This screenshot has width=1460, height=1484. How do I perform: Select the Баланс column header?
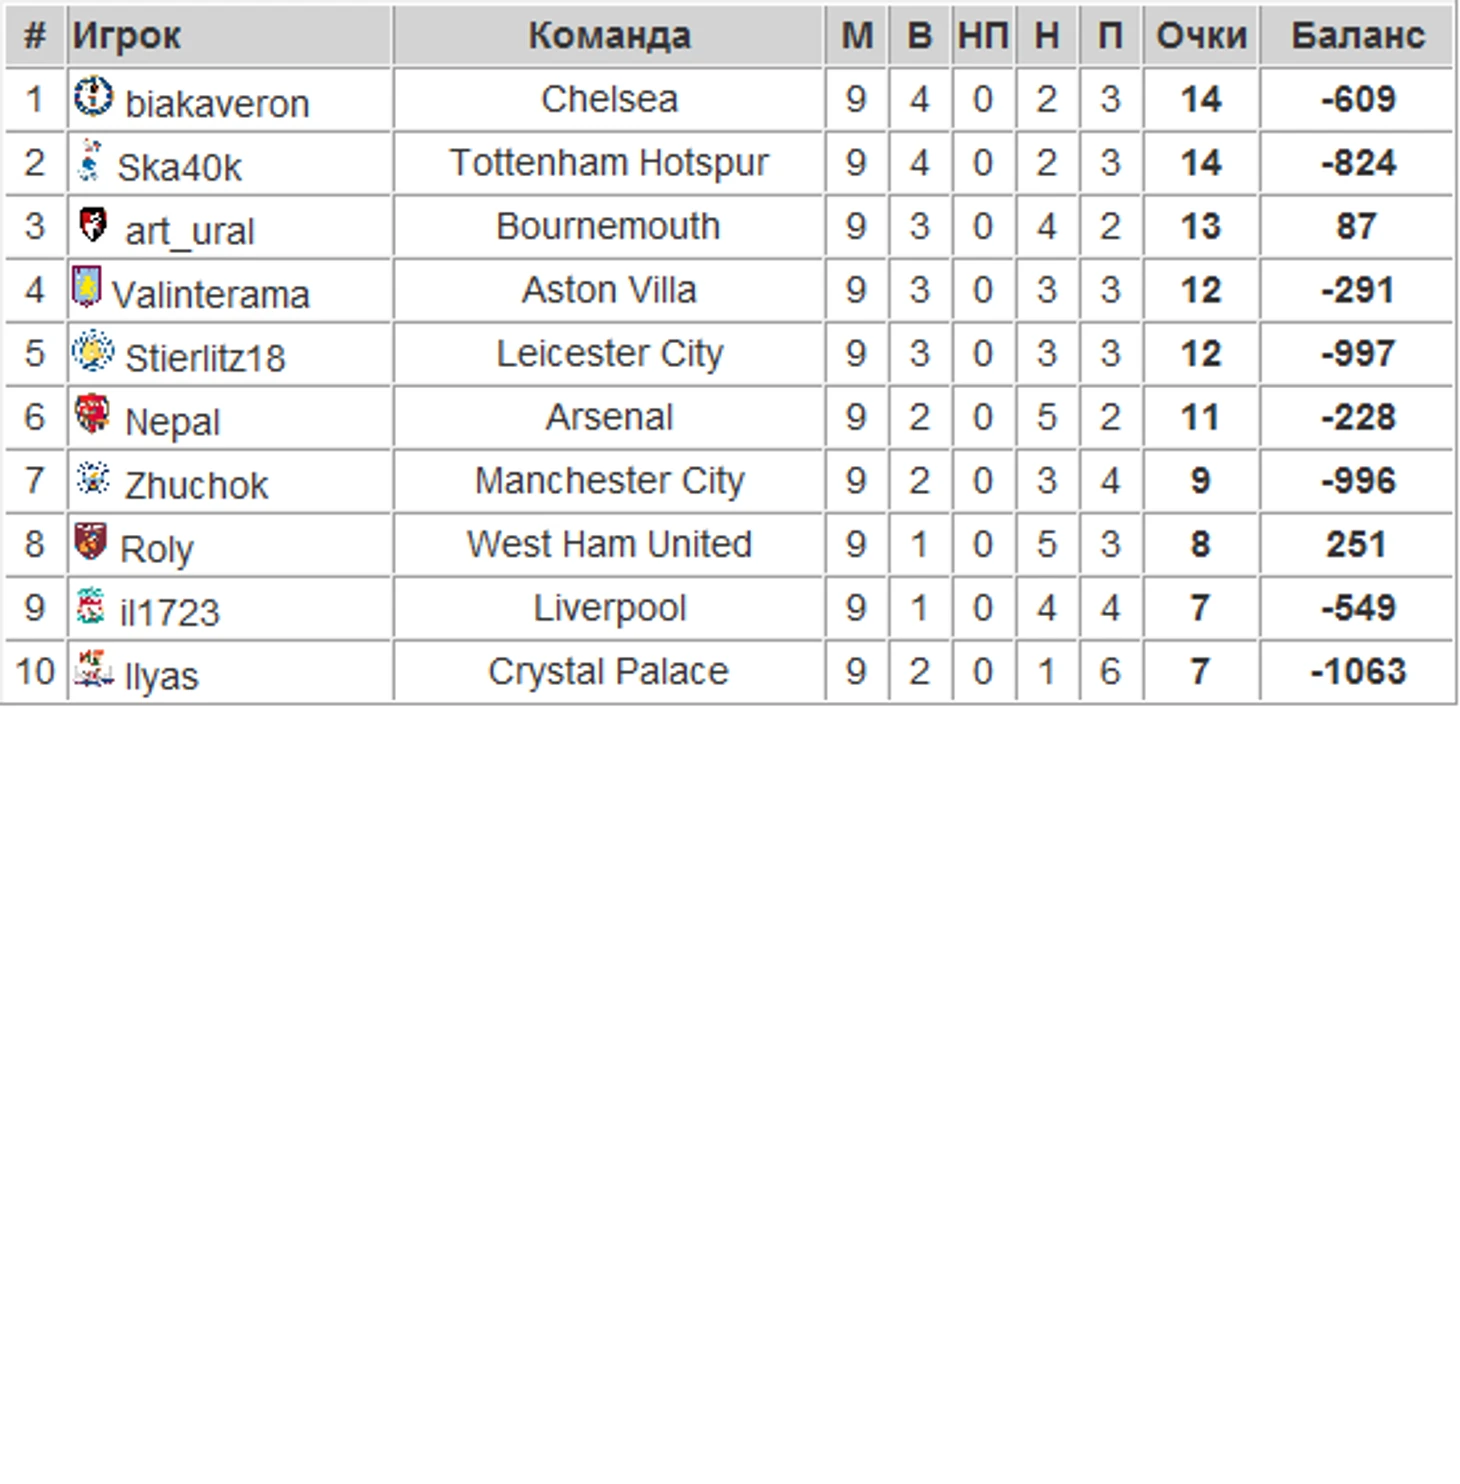(1357, 36)
